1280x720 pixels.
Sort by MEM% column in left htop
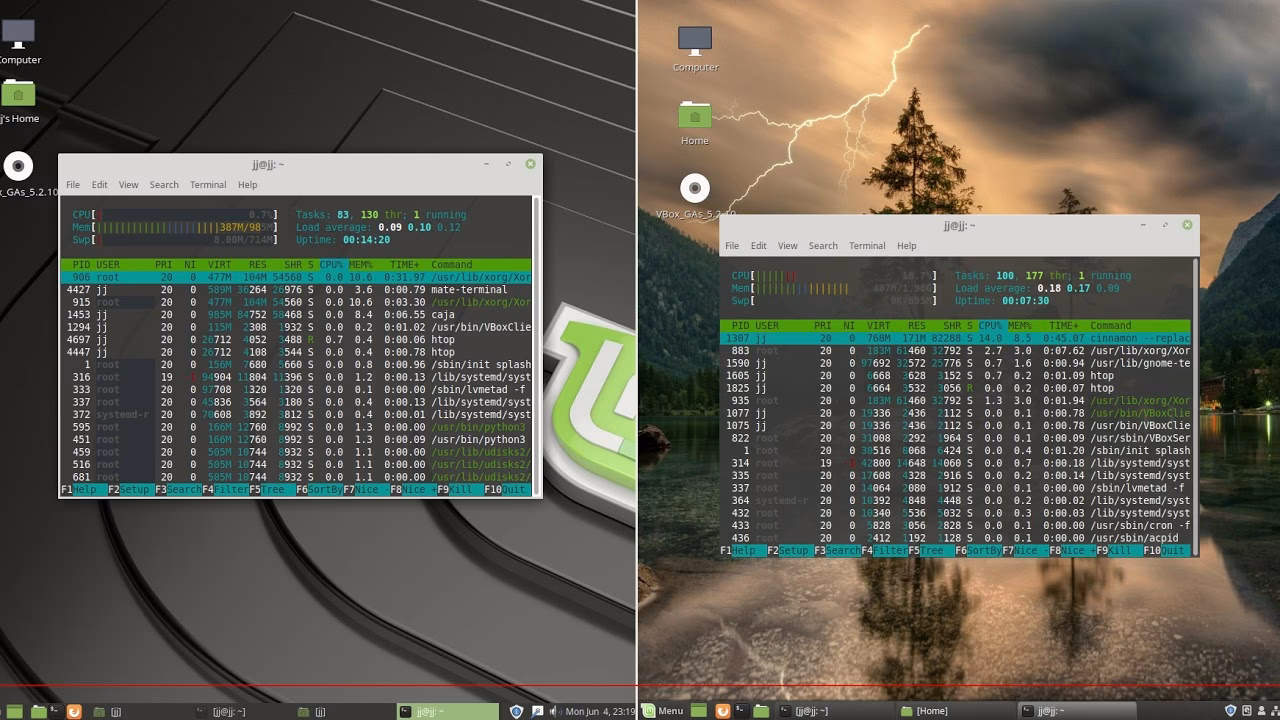(360, 265)
